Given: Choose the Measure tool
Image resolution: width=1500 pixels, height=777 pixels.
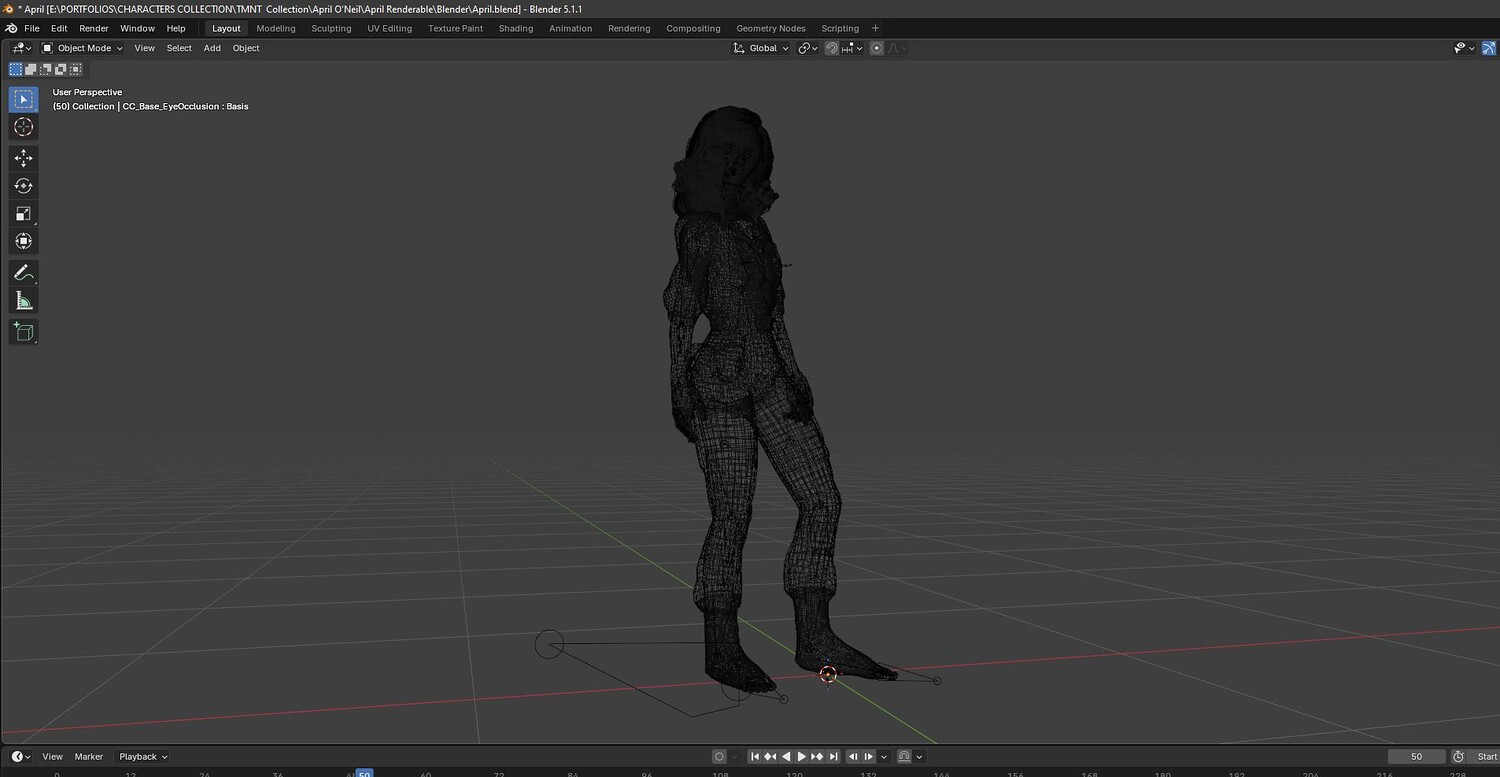Looking at the screenshot, I should (24, 300).
